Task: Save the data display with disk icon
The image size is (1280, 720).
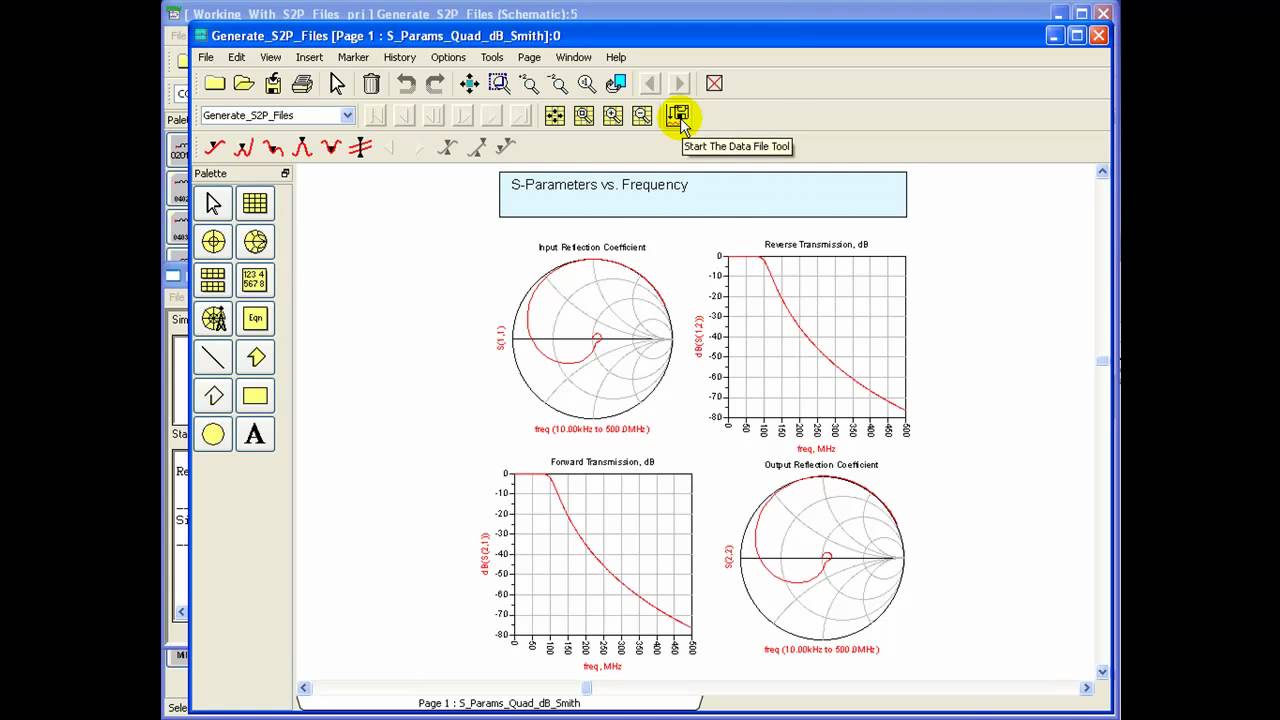Action: 273,84
